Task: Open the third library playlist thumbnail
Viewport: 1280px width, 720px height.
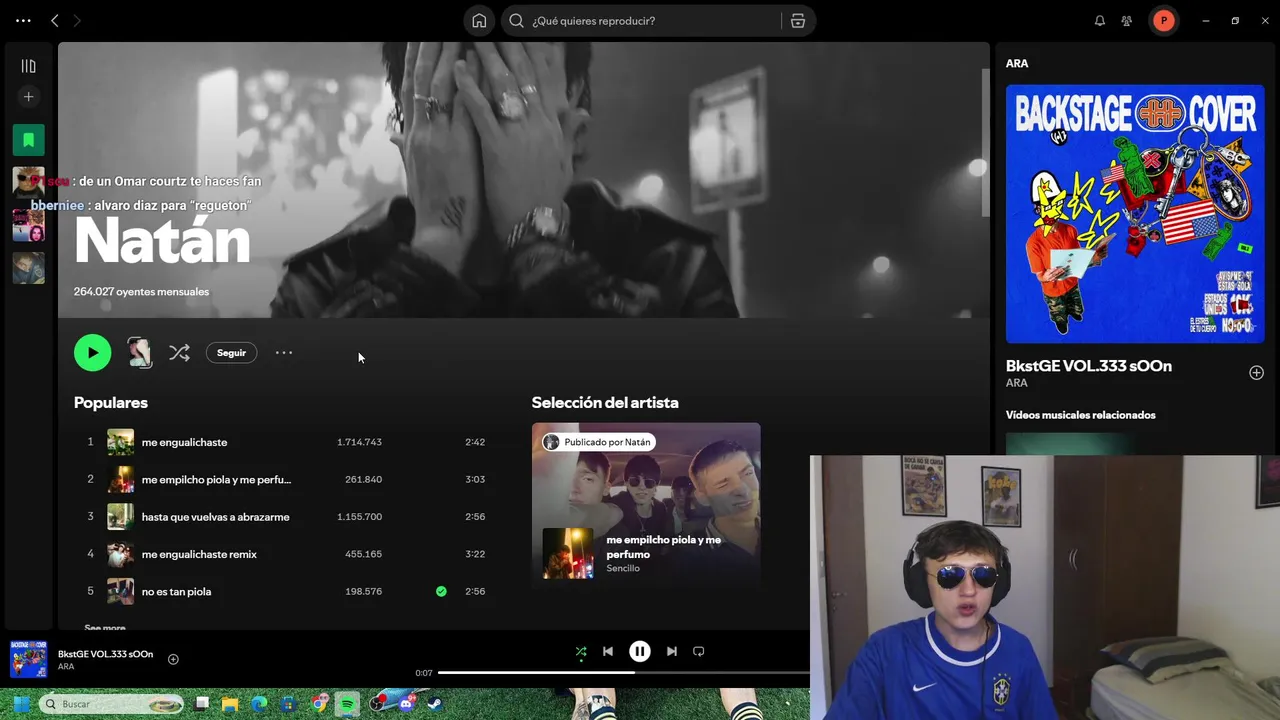Action: (x=28, y=268)
